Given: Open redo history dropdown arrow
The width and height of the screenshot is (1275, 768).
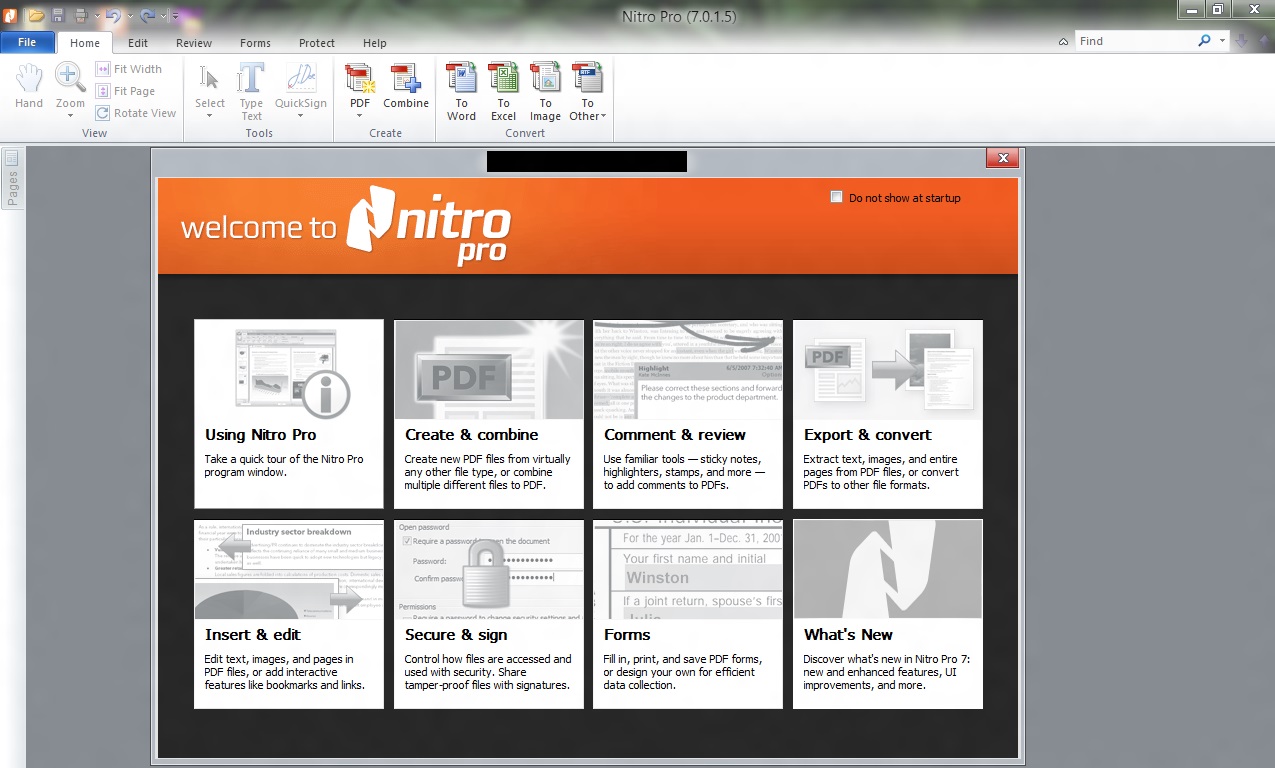Looking at the screenshot, I should pyautogui.click(x=163, y=17).
